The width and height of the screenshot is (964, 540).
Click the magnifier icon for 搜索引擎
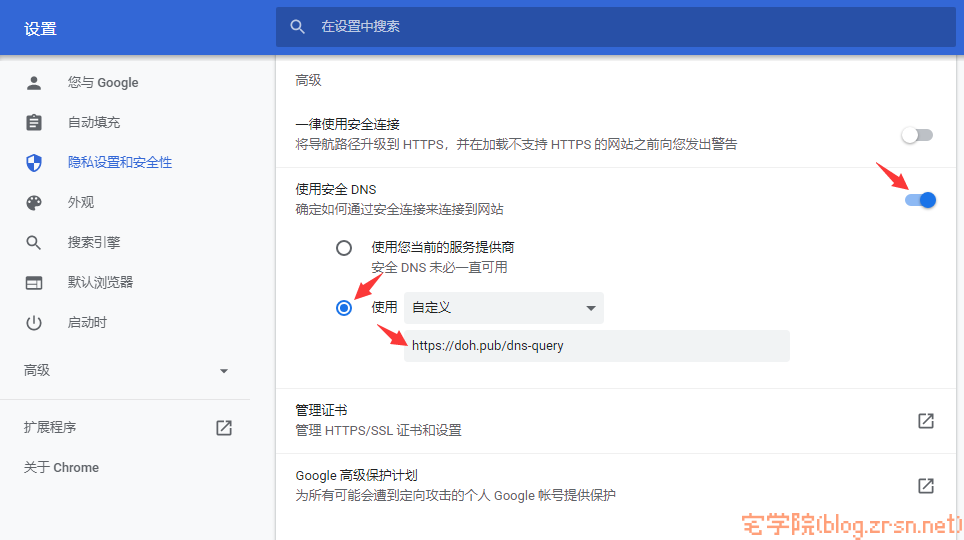[x=34, y=243]
